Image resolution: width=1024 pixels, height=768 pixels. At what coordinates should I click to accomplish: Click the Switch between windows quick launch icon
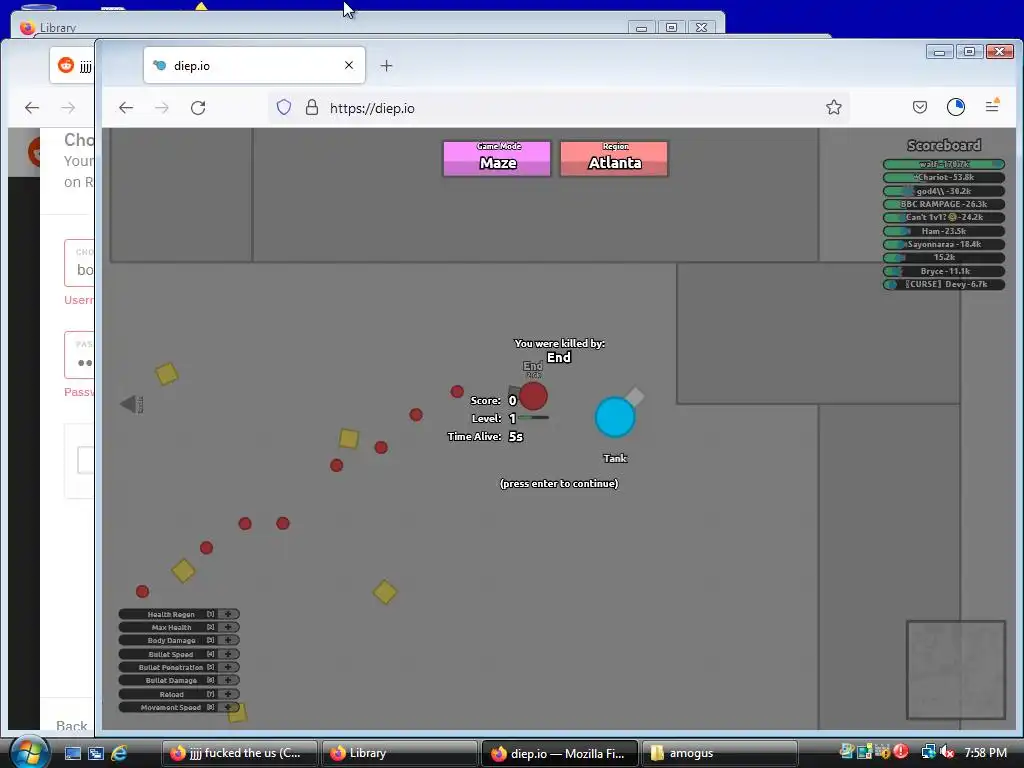pos(96,753)
